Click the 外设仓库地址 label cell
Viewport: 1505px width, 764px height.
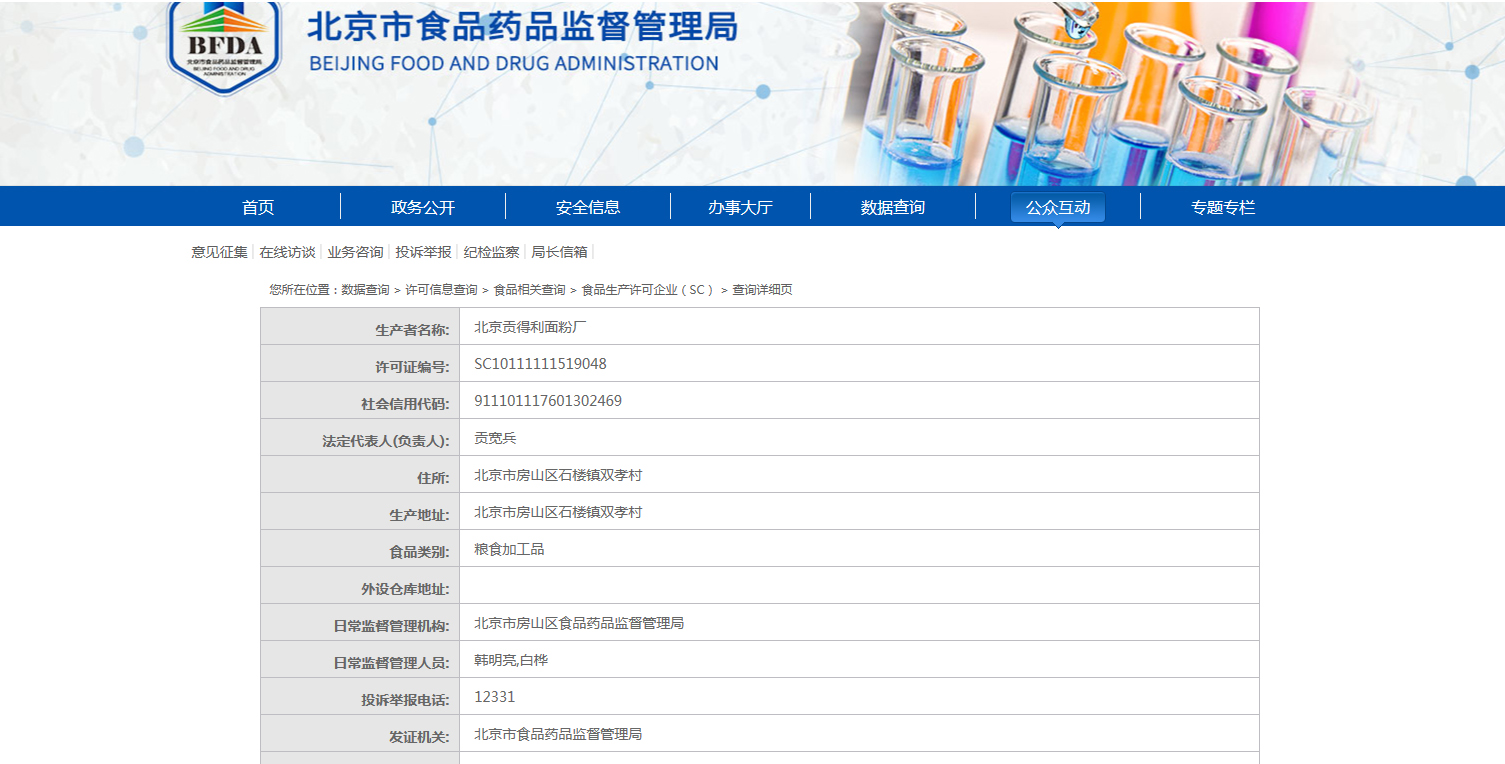pyautogui.click(x=360, y=586)
